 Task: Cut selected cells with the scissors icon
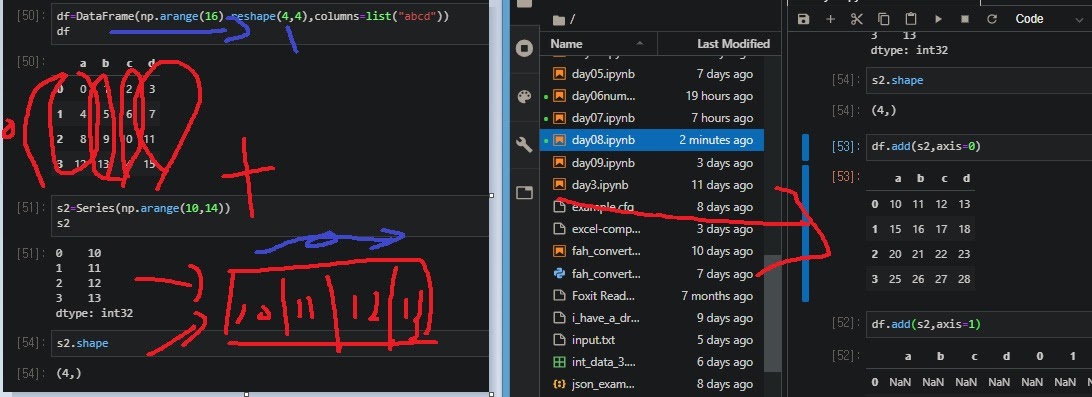click(x=857, y=19)
